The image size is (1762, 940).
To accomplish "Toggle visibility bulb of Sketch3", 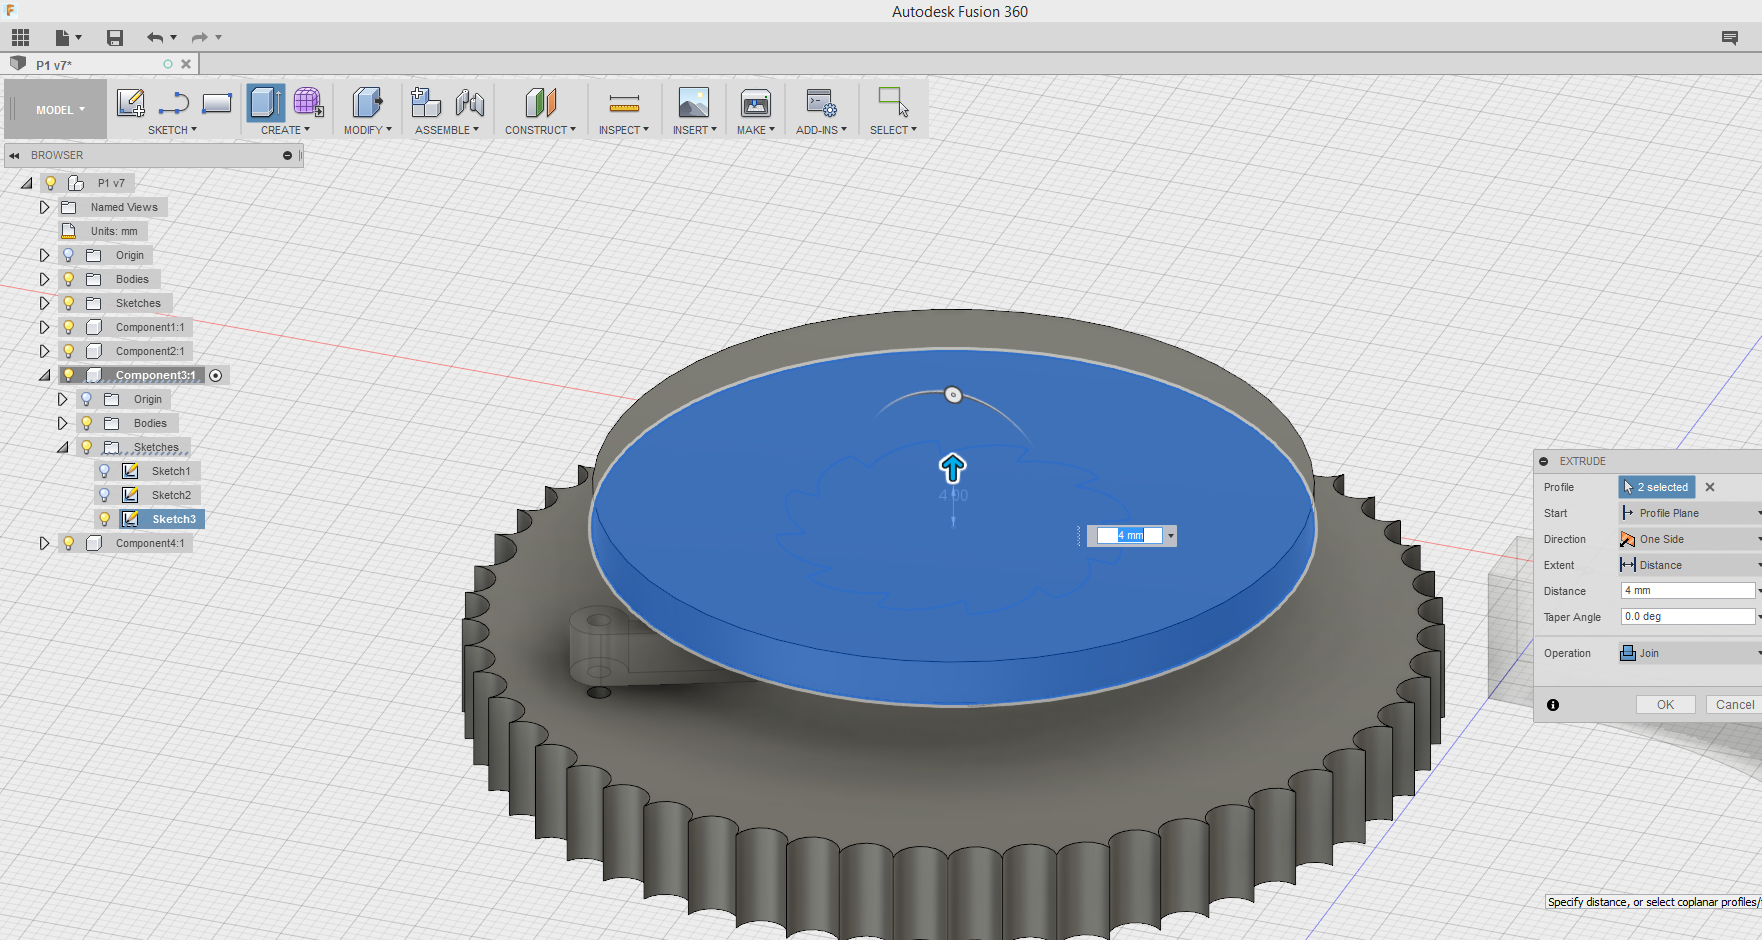I will (104, 519).
